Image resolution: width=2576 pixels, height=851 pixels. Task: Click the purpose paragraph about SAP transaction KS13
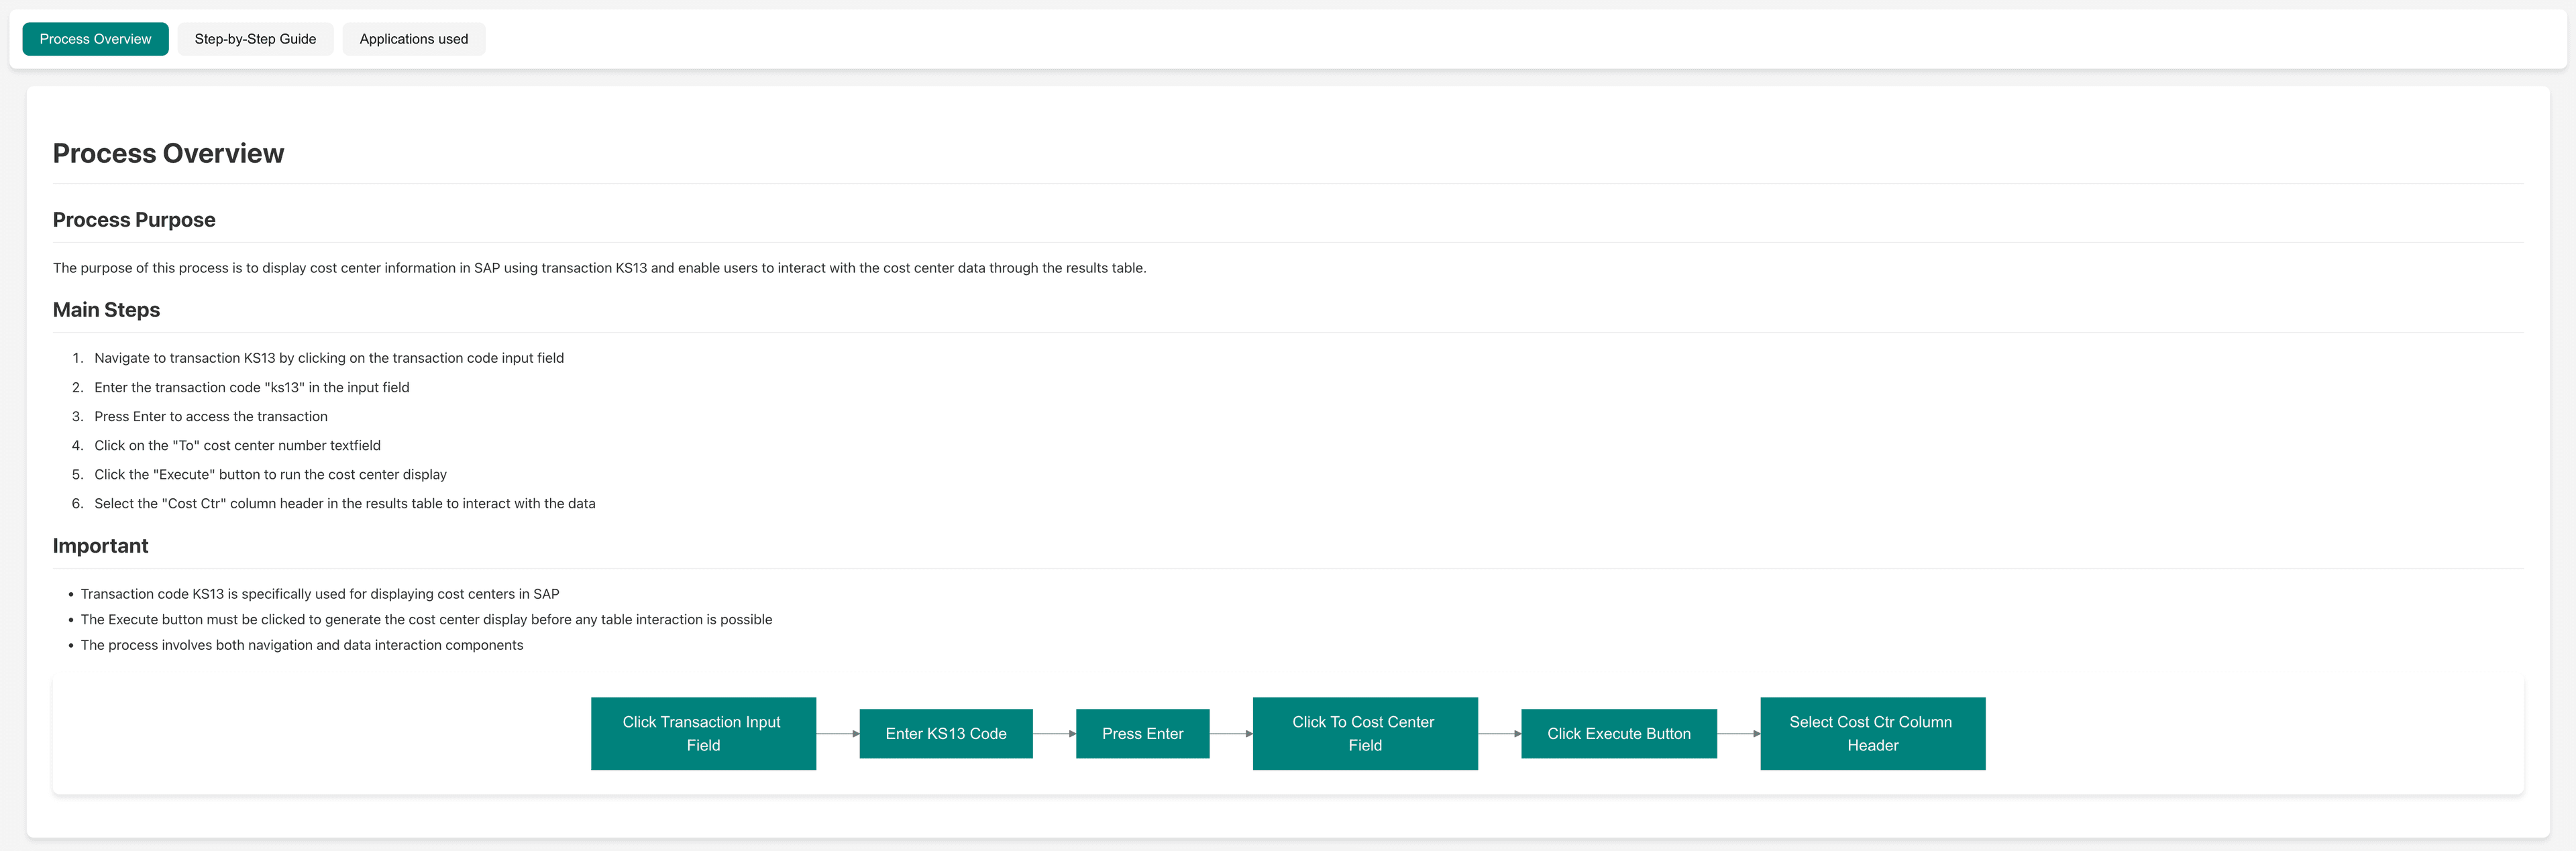(x=599, y=268)
